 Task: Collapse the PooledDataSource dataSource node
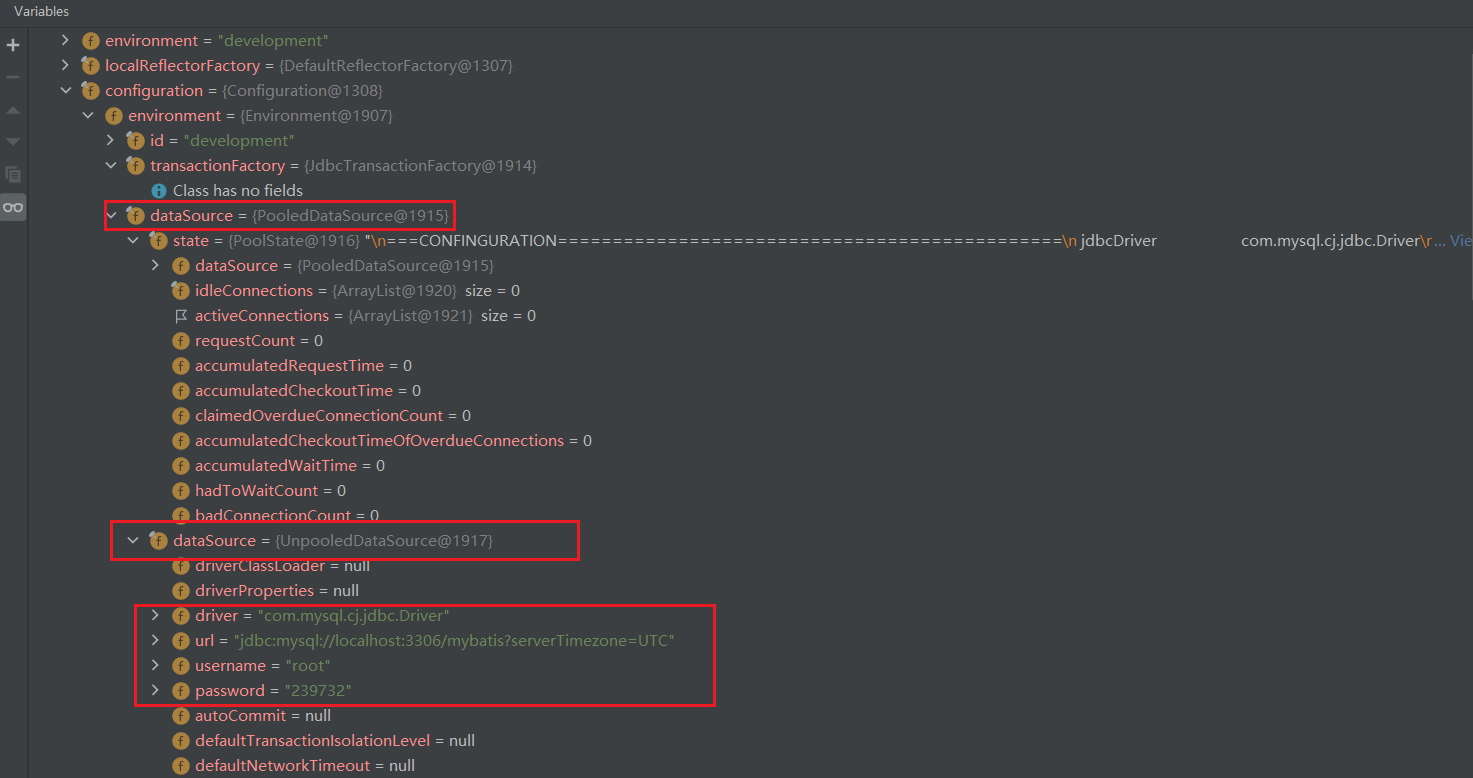(110, 215)
